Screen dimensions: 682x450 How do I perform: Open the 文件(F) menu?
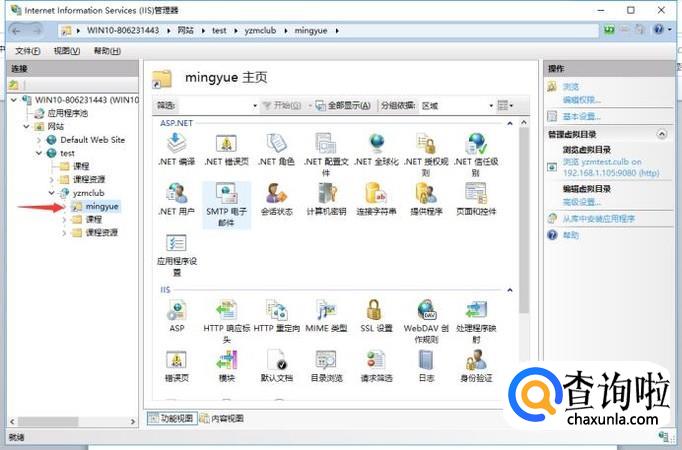tap(27, 51)
